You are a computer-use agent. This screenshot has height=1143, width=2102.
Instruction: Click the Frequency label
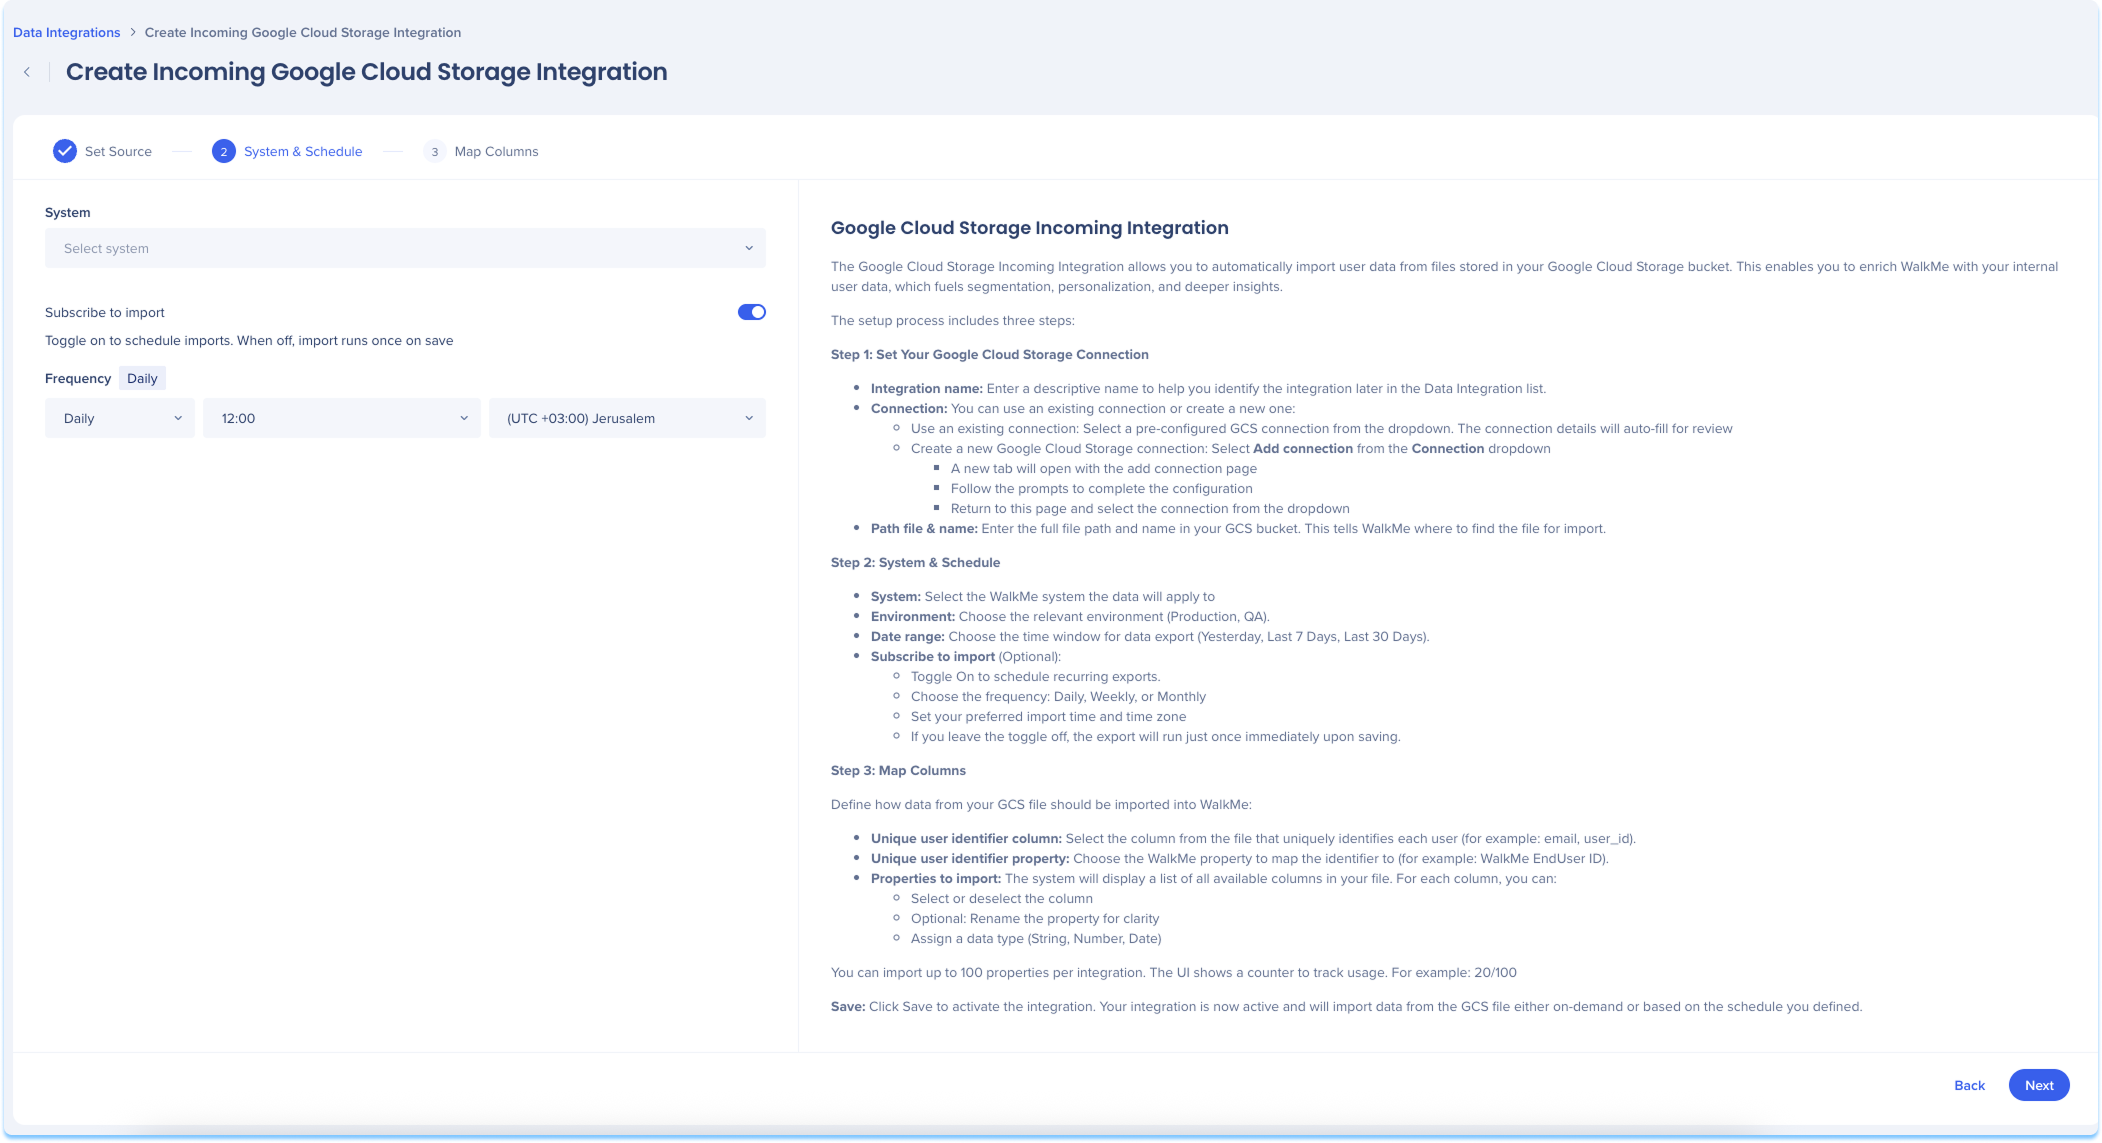point(78,378)
